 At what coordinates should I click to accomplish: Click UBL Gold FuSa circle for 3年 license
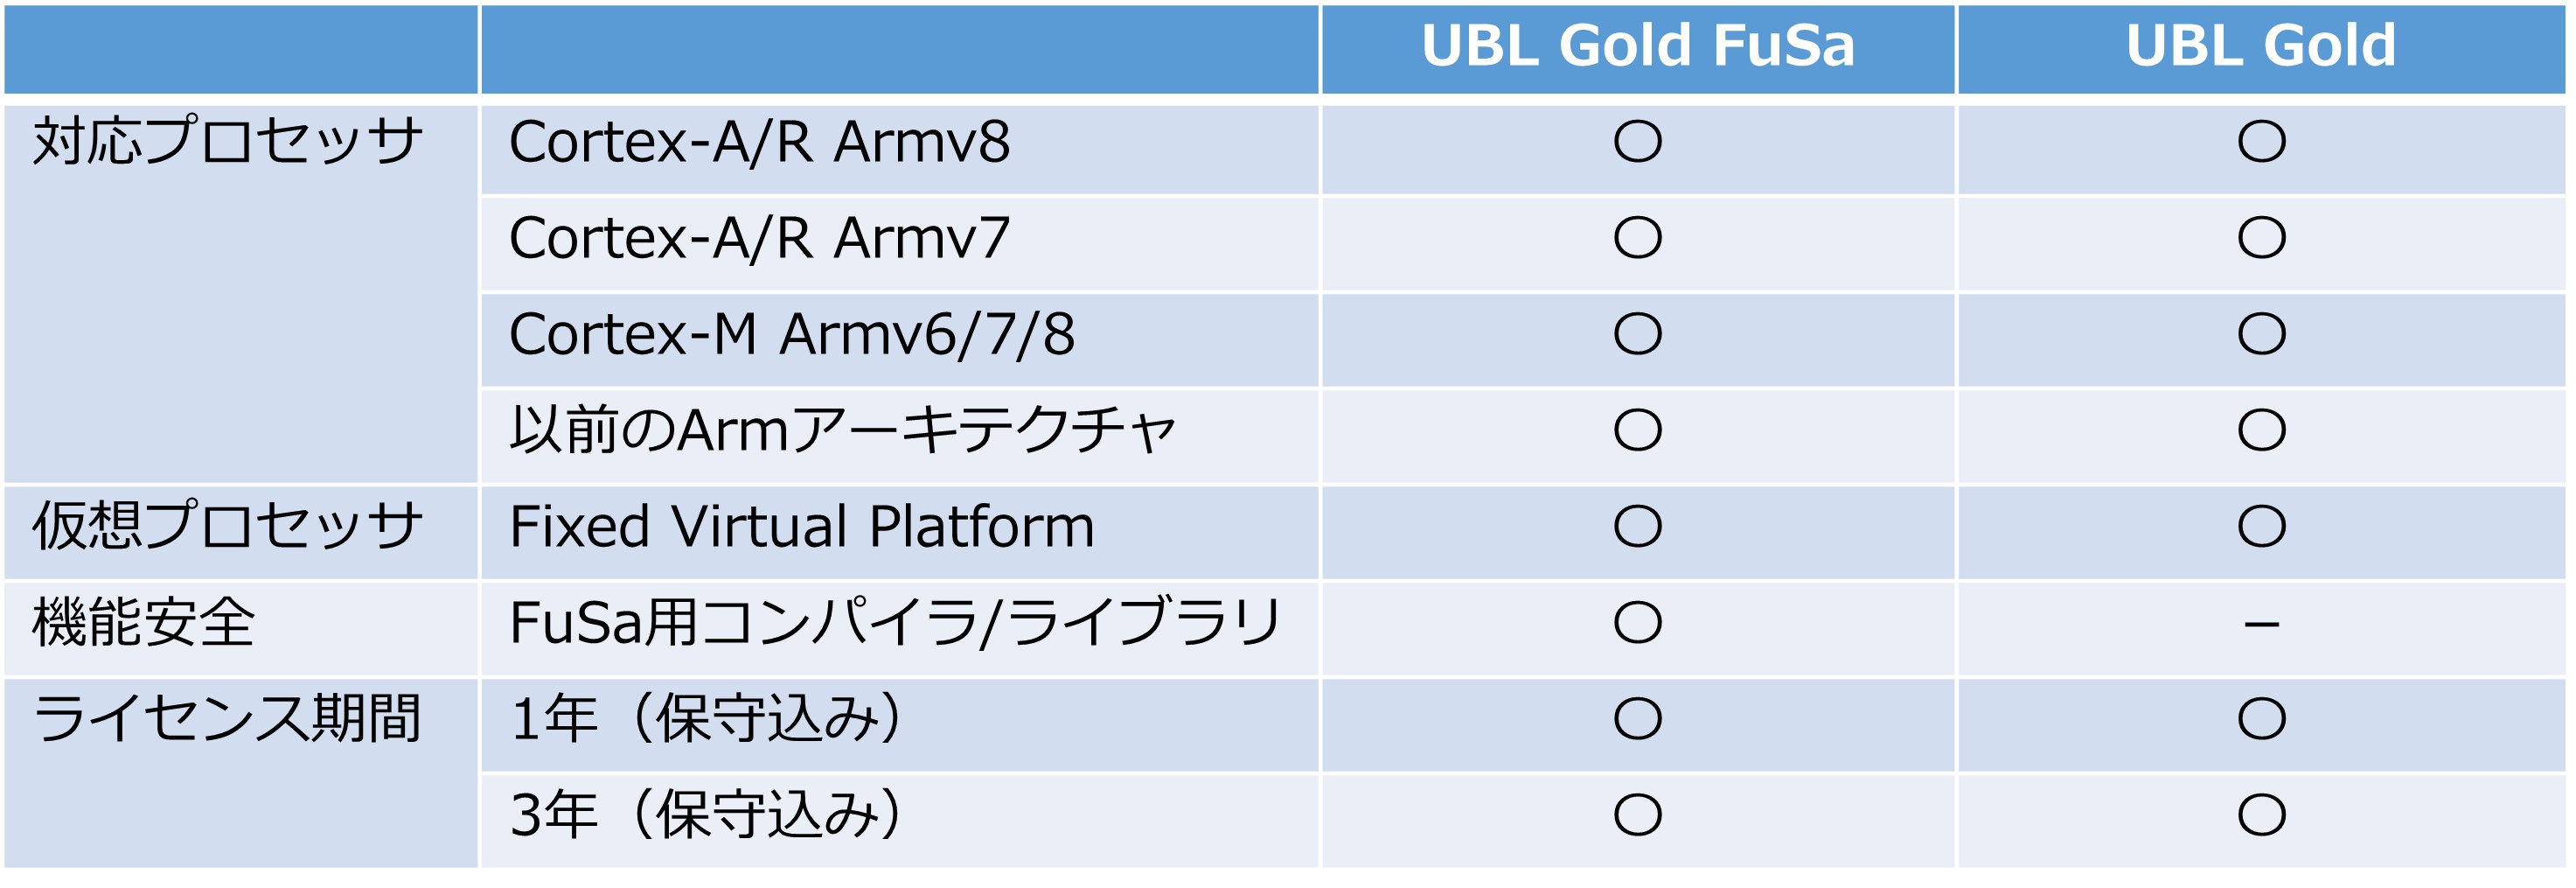(x=1637, y=815)
